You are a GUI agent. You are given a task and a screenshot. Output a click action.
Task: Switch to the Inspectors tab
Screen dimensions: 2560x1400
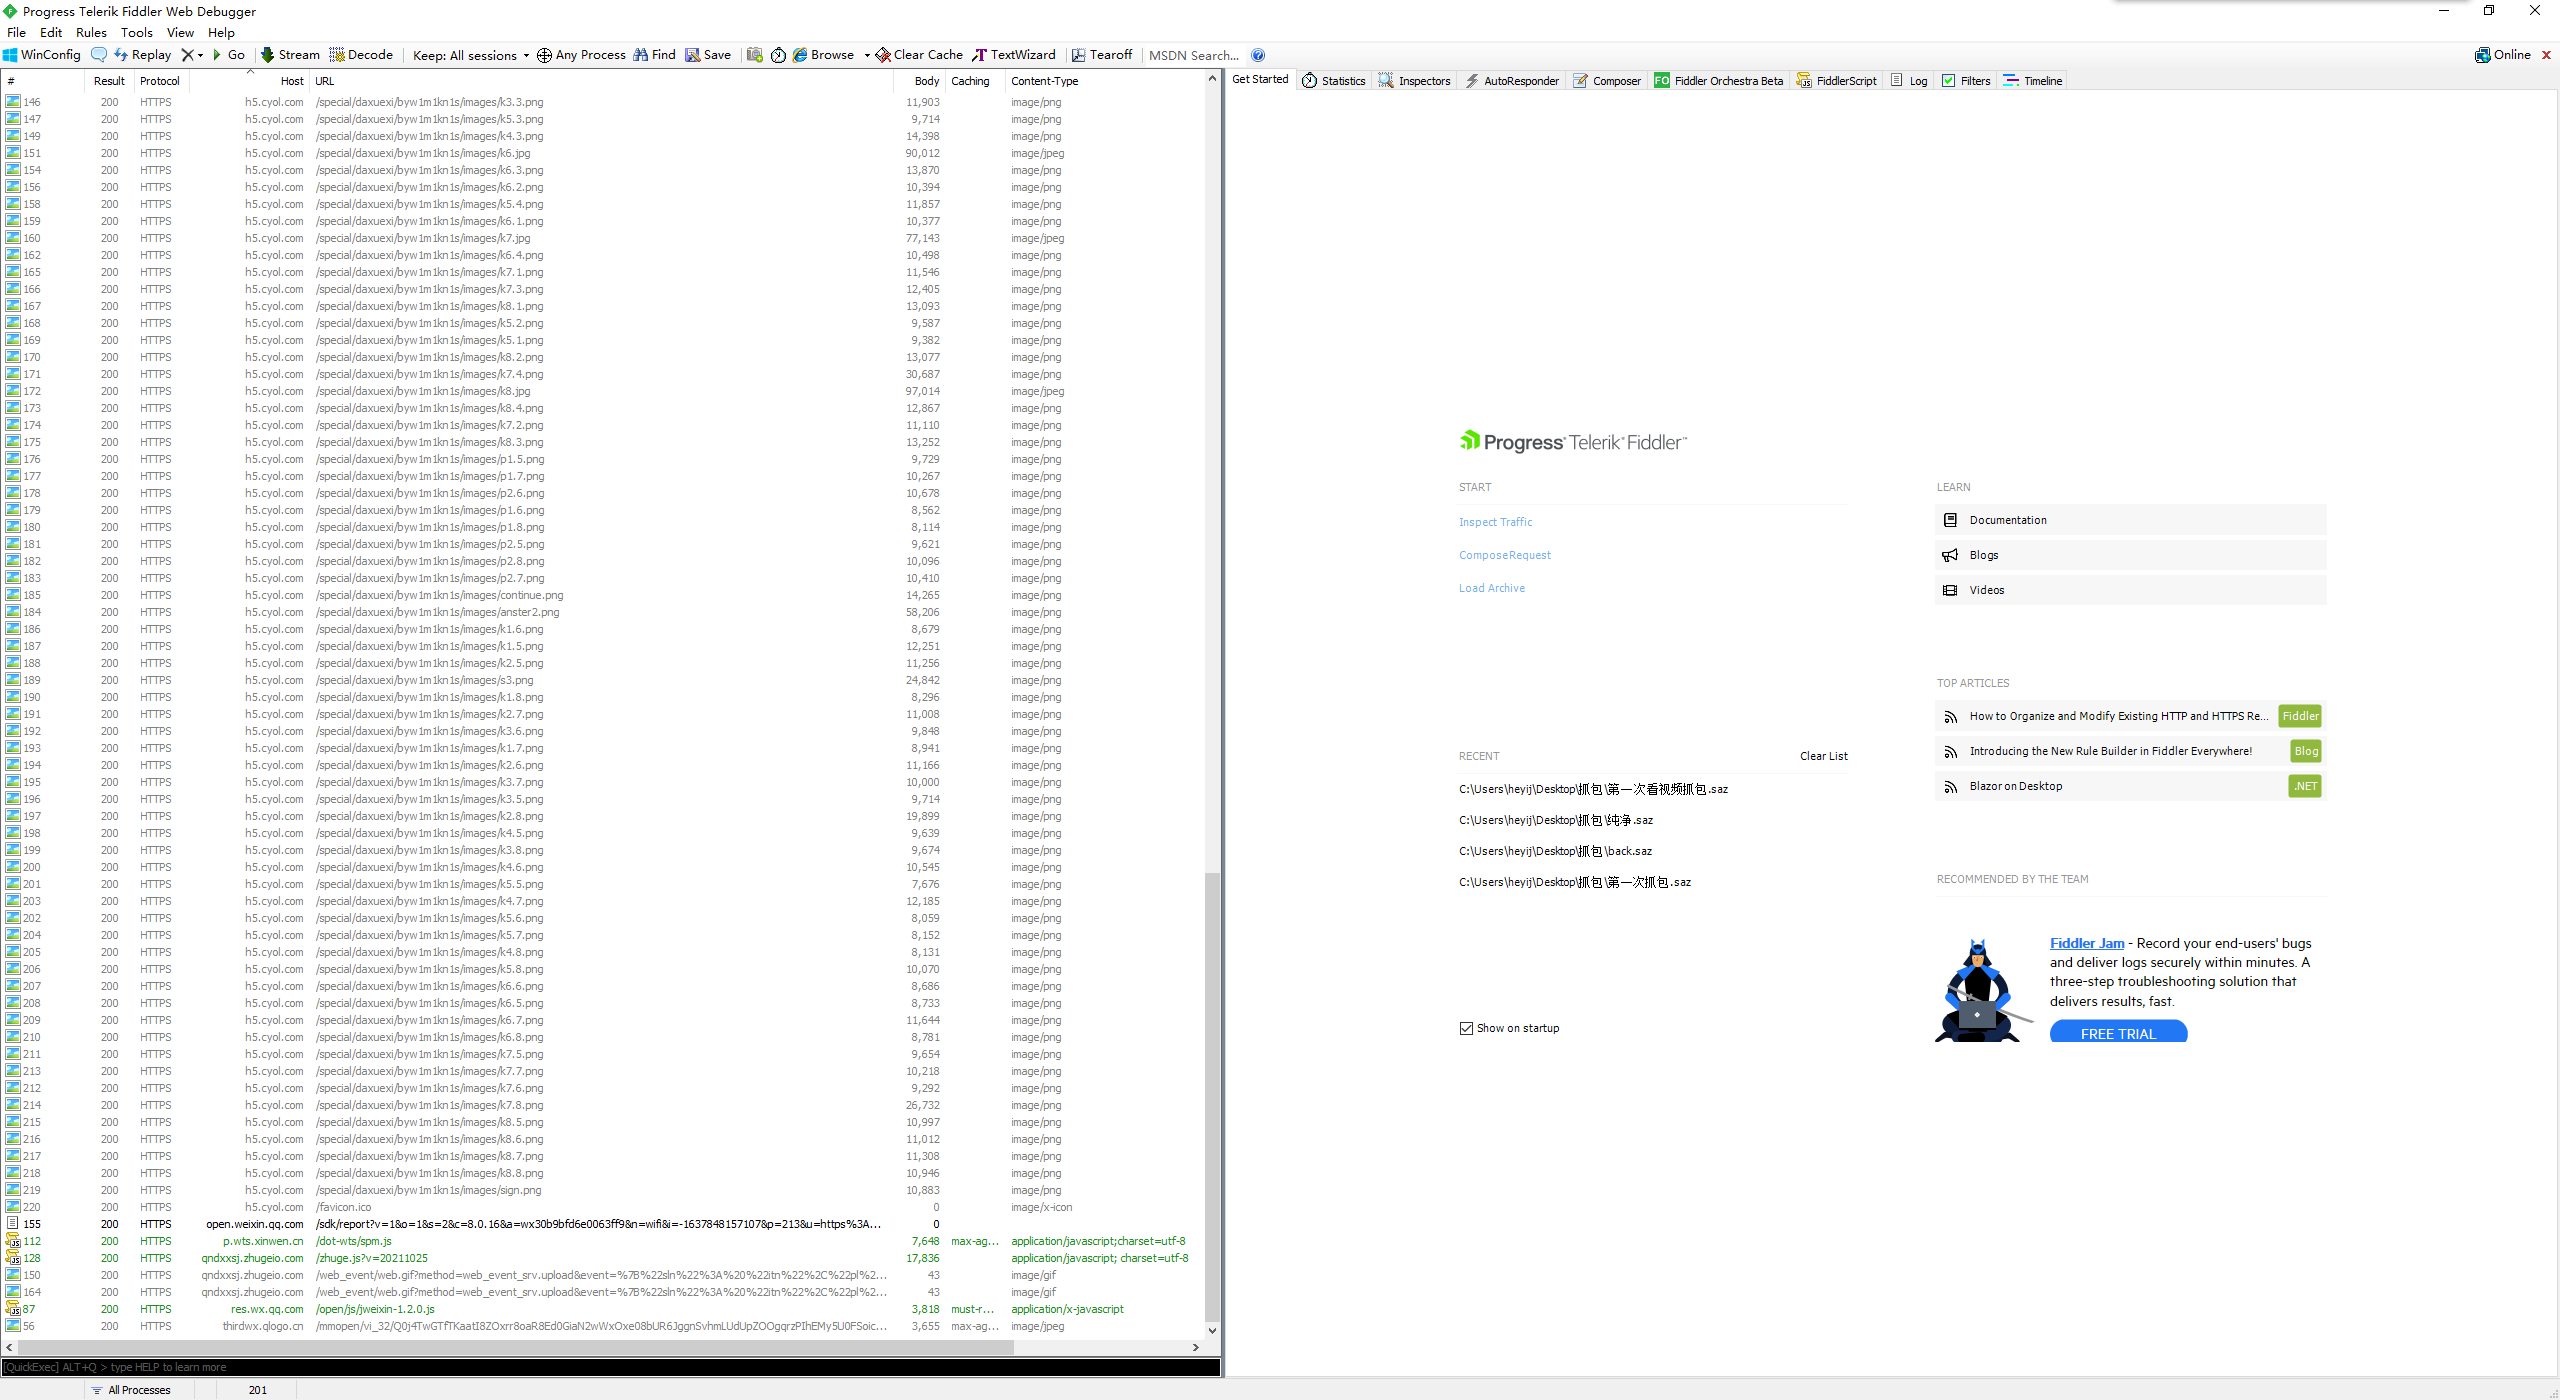1415,81
